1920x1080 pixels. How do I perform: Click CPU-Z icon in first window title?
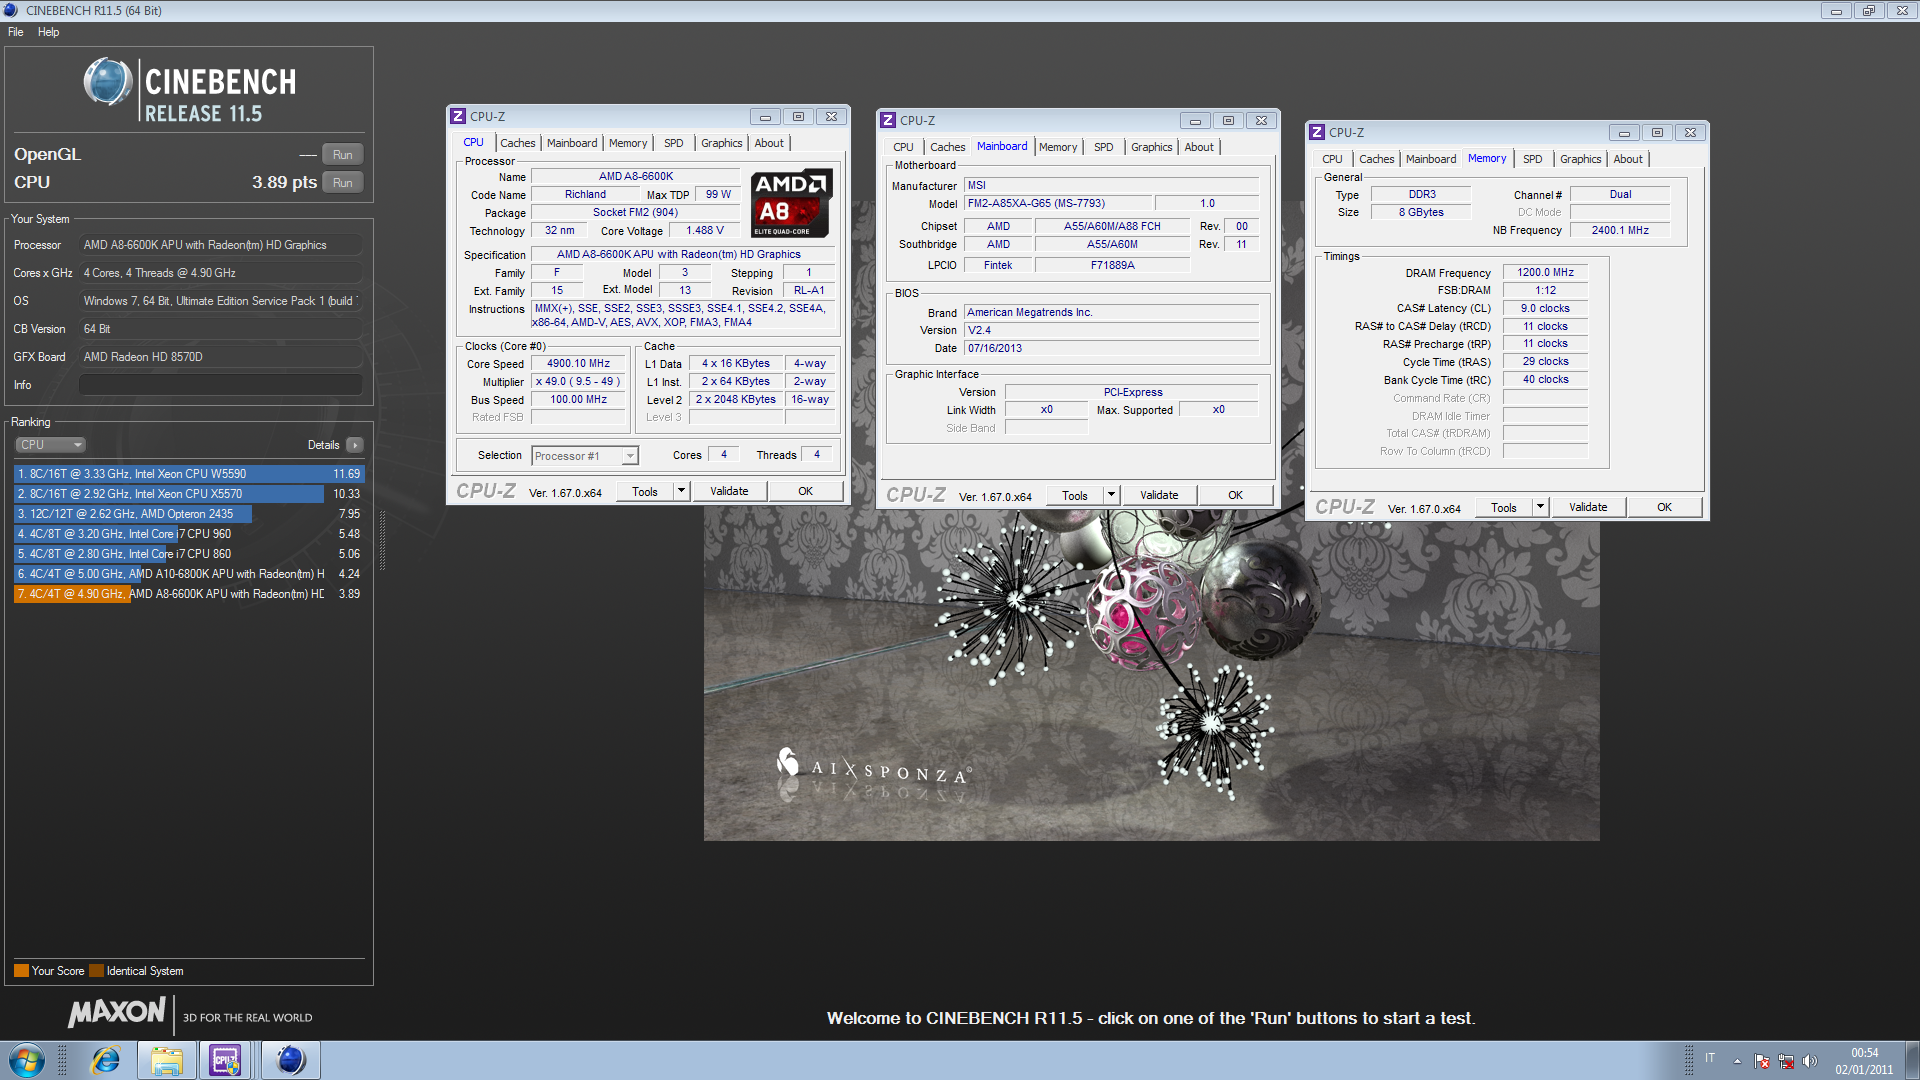coord(458,117)
